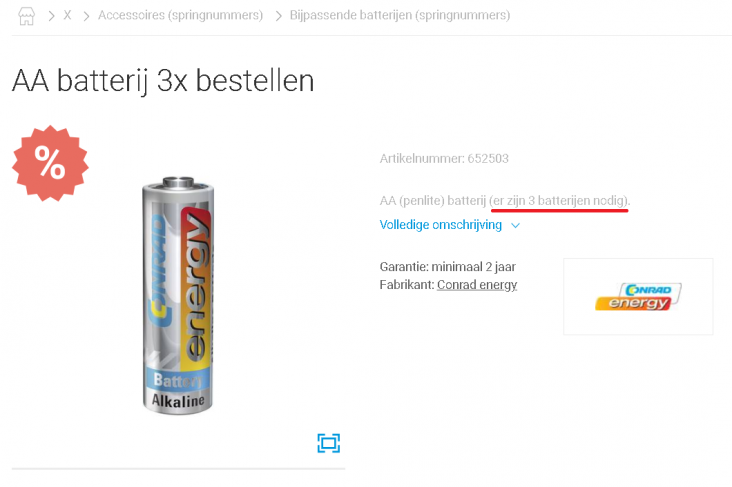Click the arrow after the home icon
This screenshot has height=487, width=732.
[x=51, y=16]
